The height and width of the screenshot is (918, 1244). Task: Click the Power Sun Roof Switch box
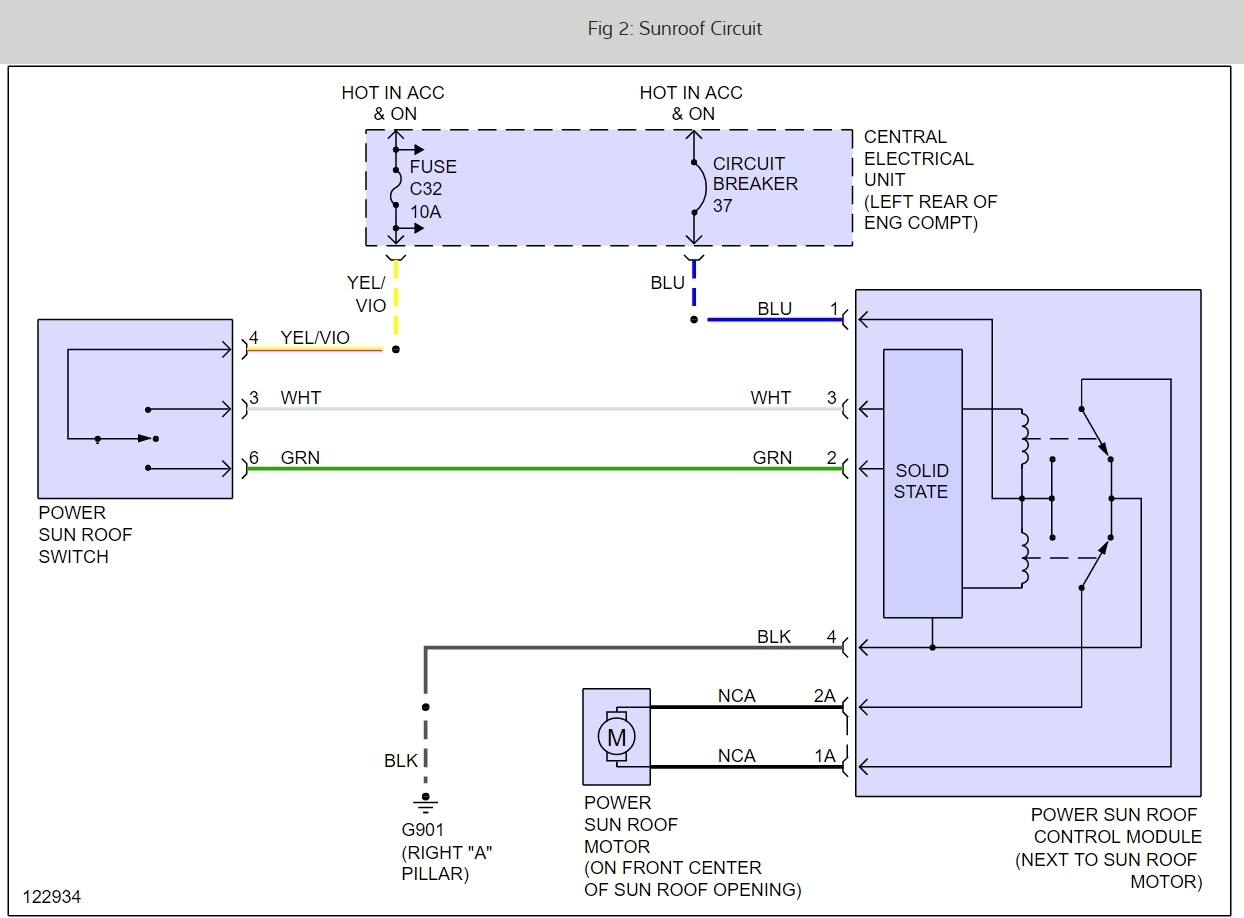click(135, 409)
